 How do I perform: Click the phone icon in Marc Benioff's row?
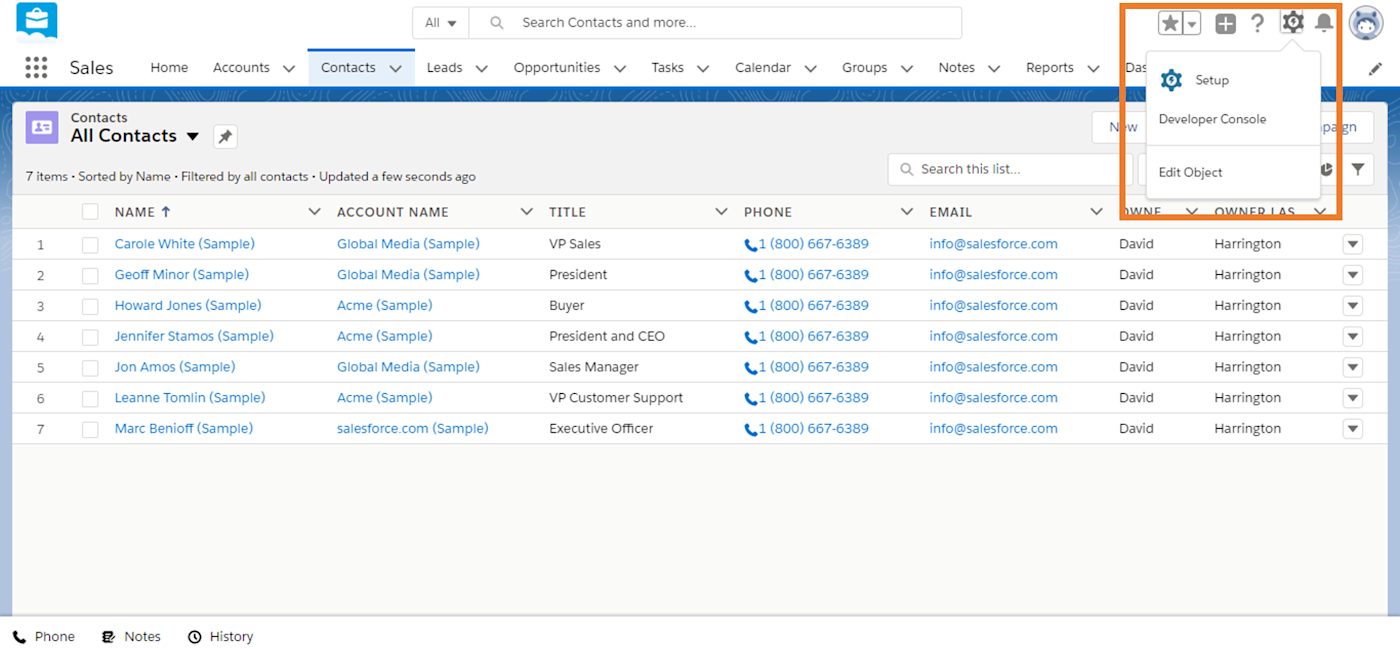click(x=751, y=429)
